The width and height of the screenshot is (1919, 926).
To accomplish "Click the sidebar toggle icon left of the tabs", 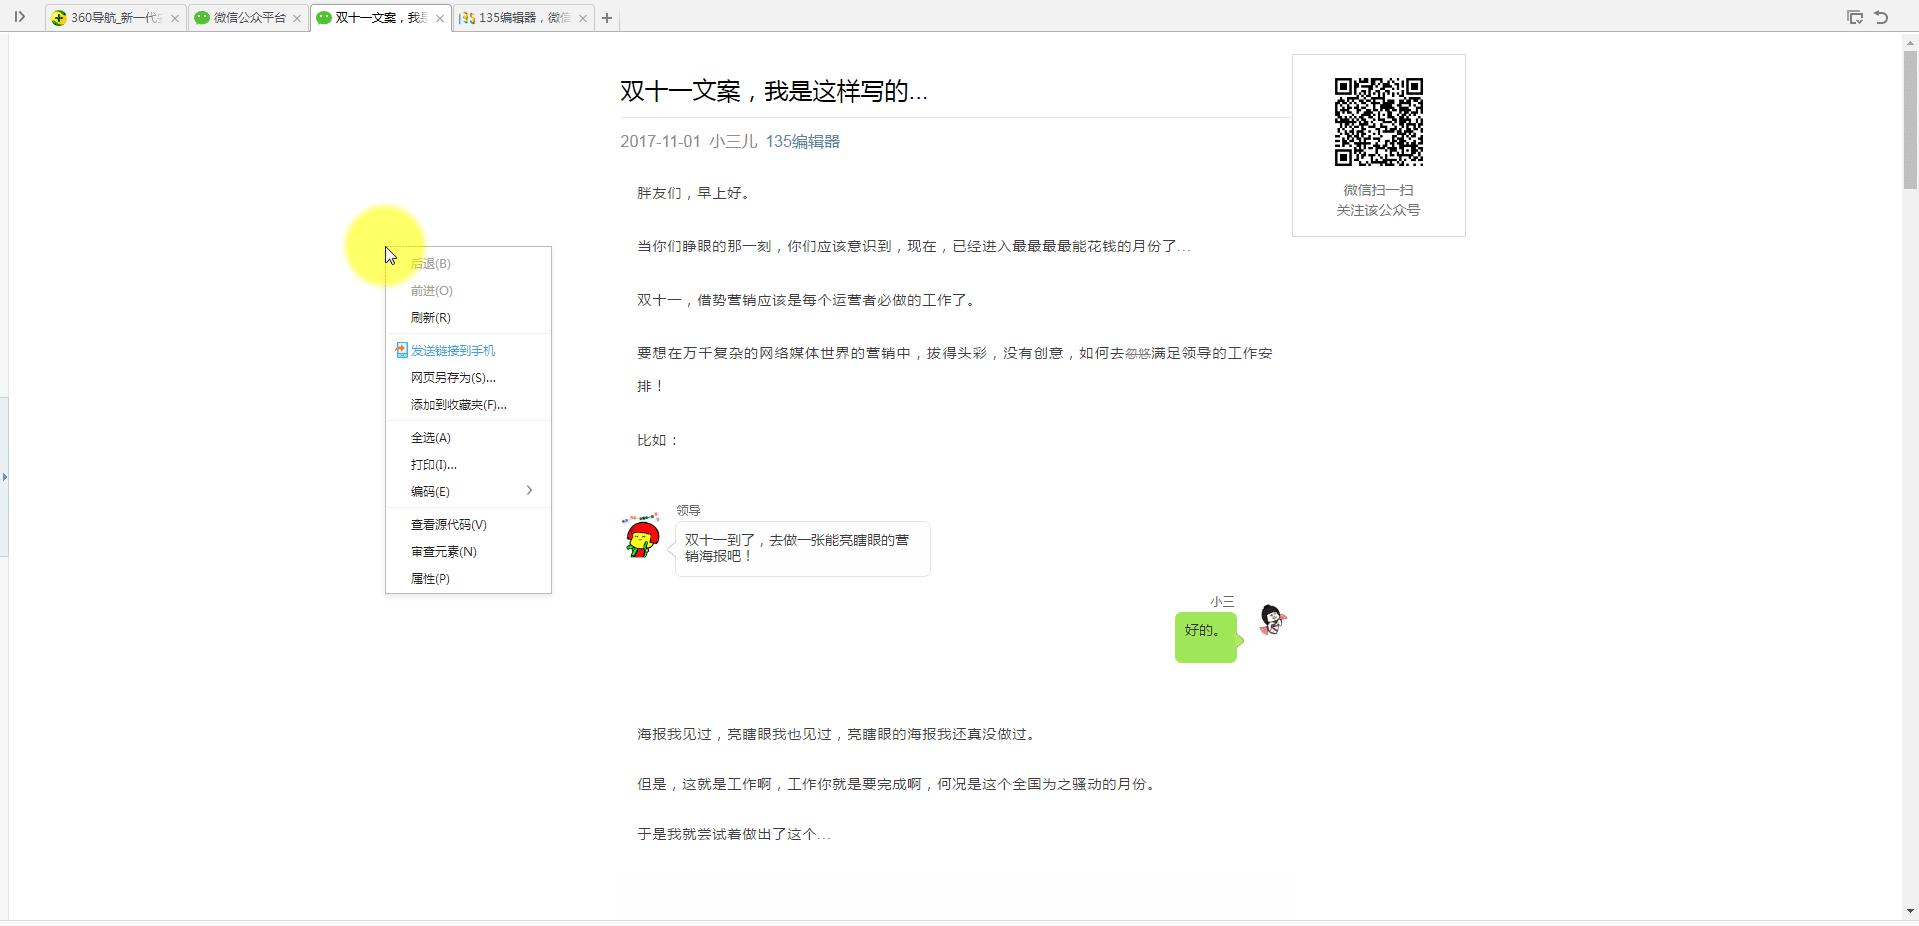I will (x=19, y=17).
